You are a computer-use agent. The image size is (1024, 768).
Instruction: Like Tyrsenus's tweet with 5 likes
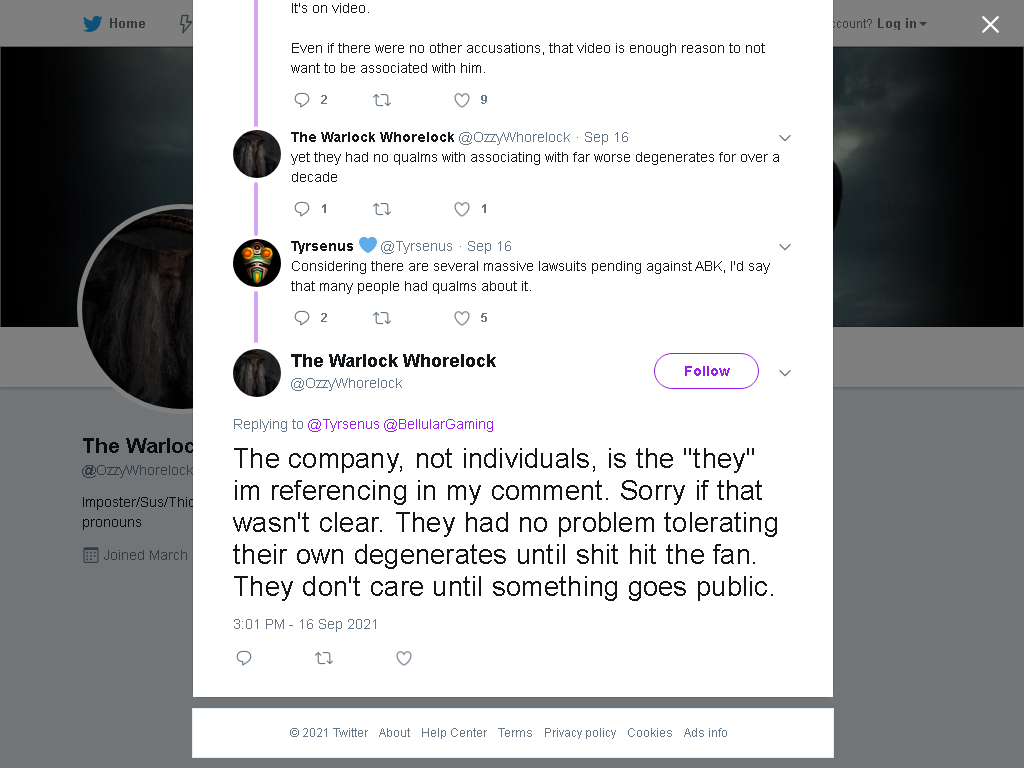tap(462, 318)
